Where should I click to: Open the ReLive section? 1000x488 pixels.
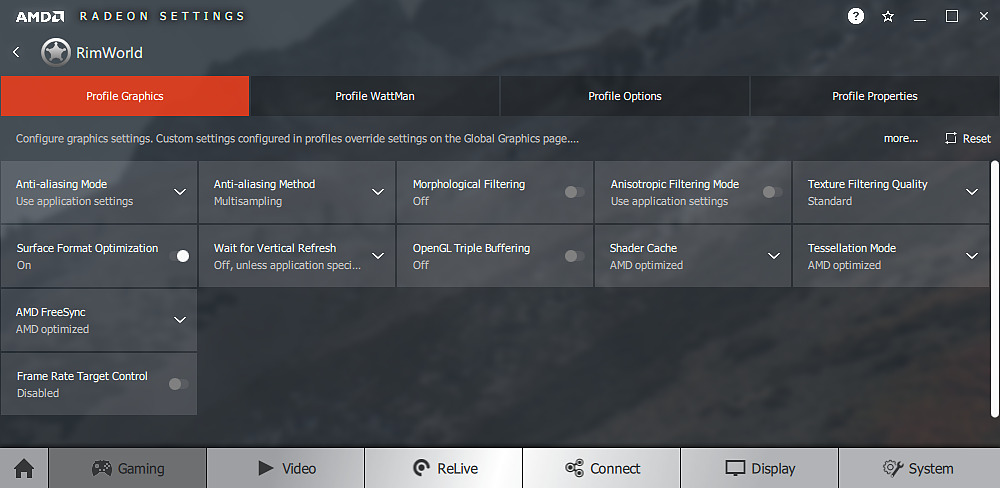point(444,468)
